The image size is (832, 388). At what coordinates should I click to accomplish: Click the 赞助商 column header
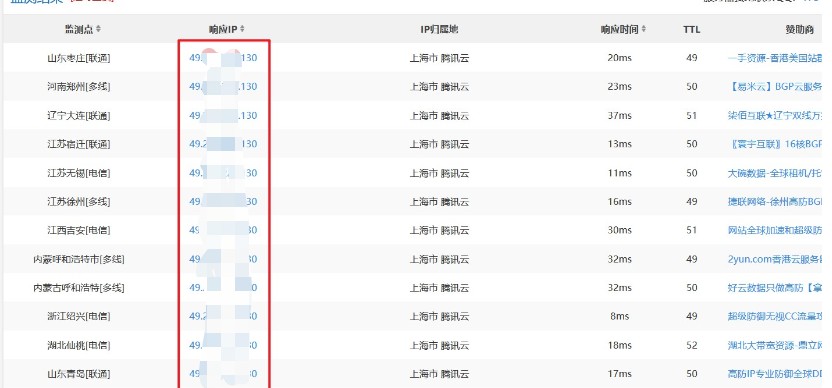tap(800, 30)
